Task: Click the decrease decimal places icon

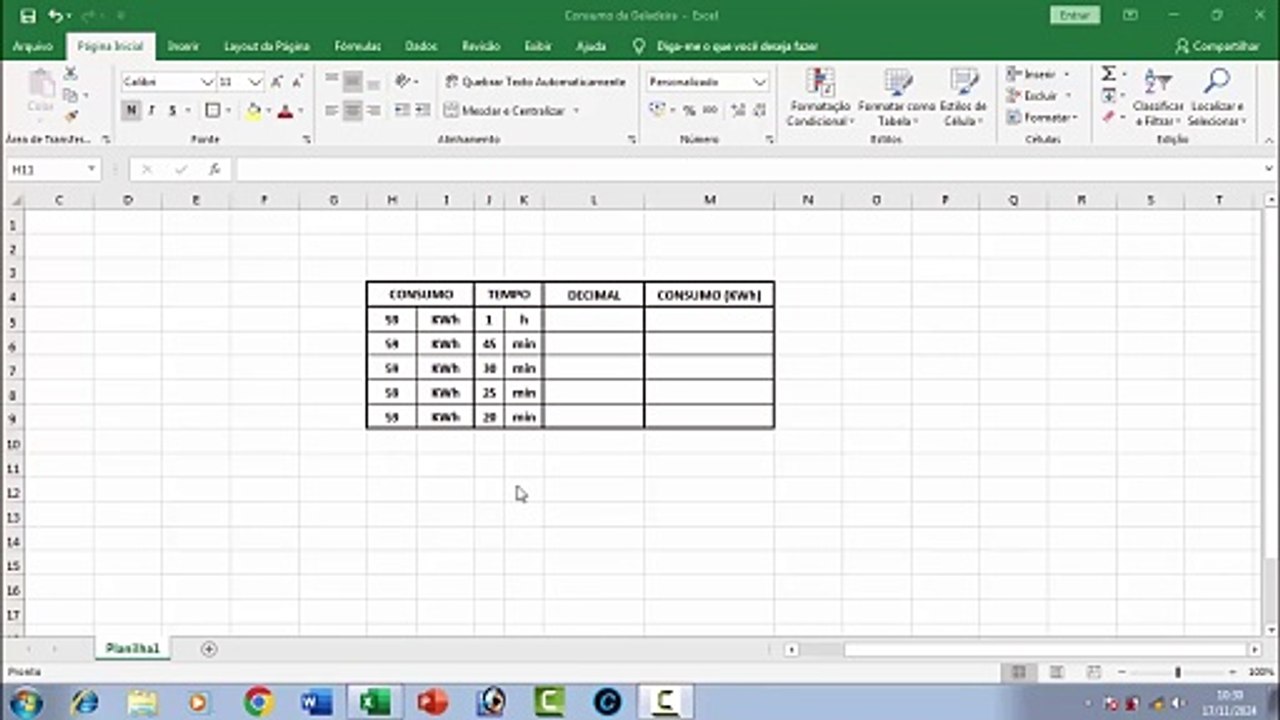Action: [x=757, y=111]
